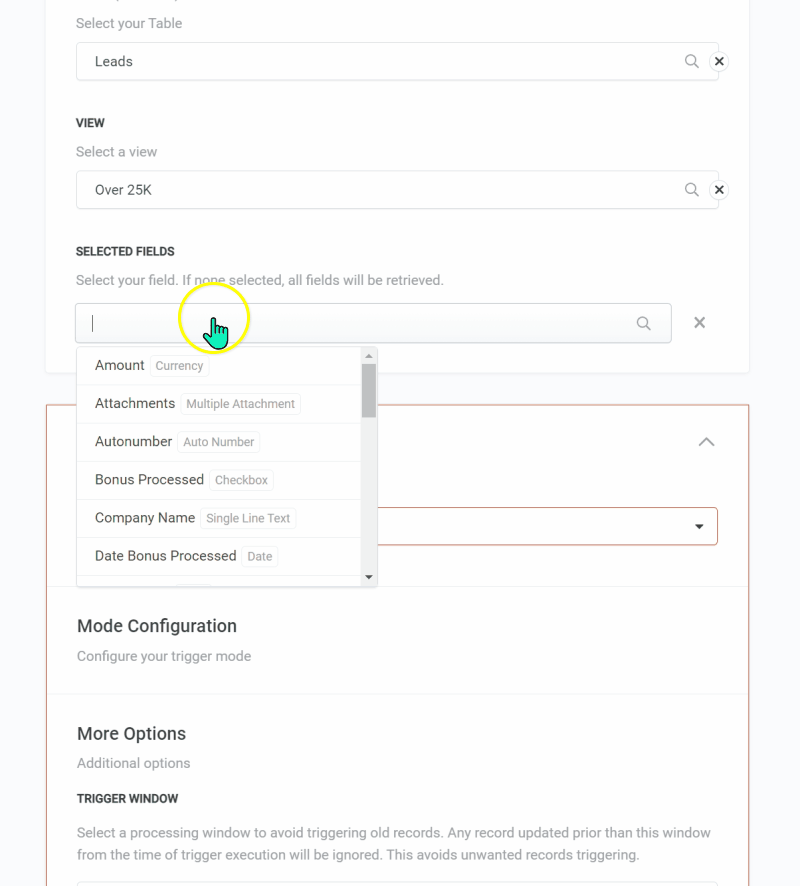Select Bonus Processed from the field list
This screenshot has width=800, height=886.
(148, 479)
